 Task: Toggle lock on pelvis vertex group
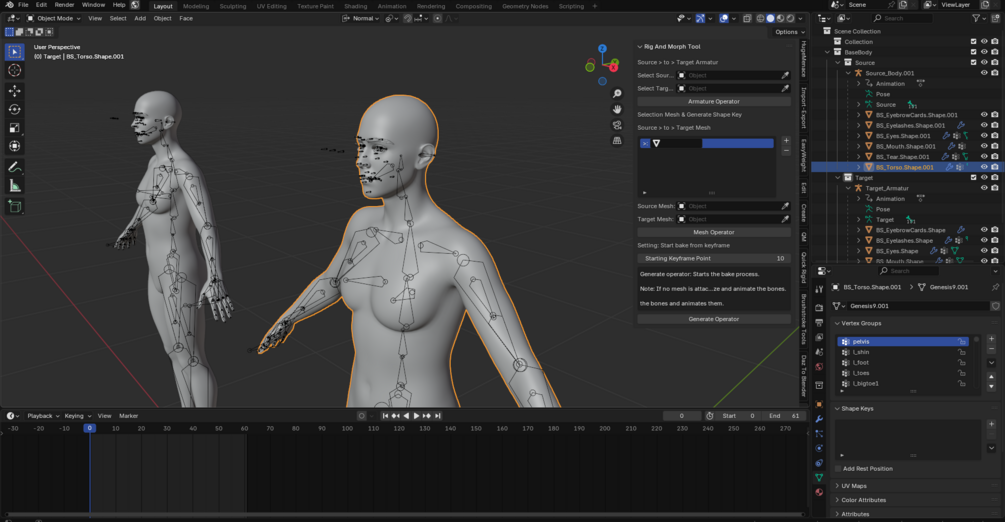(961, 342)
